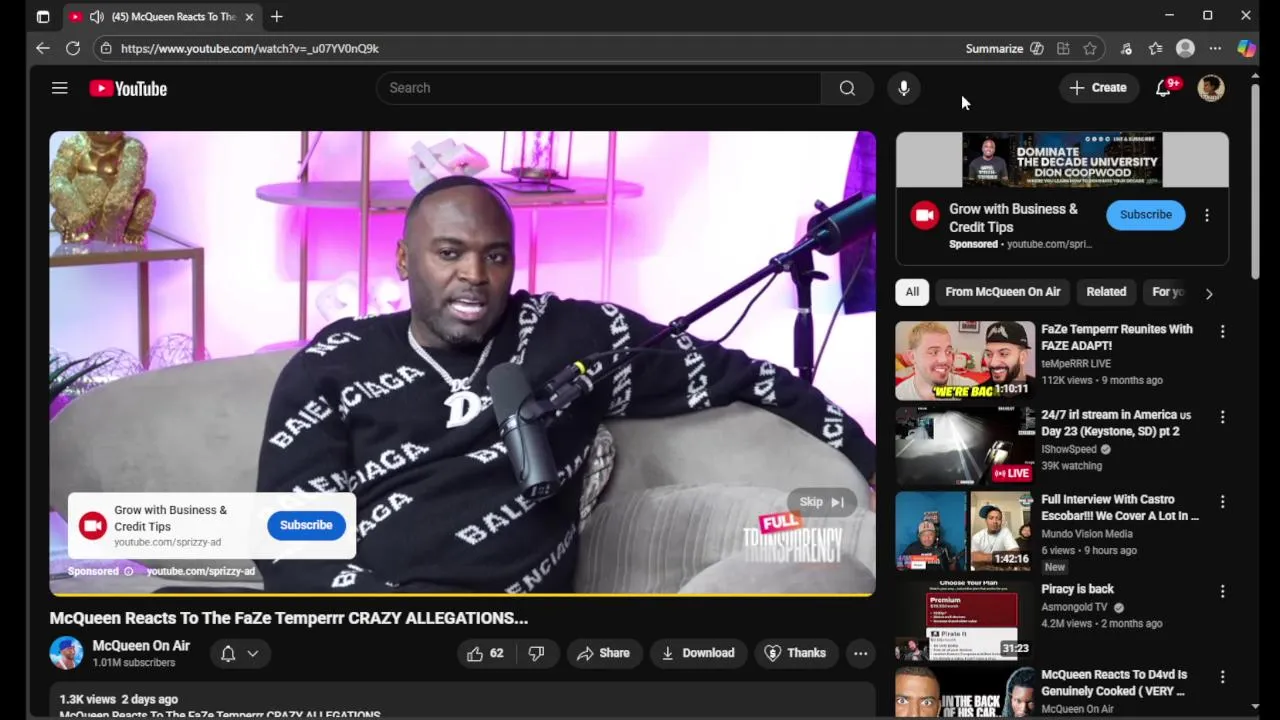The height and width of the screenshot is (720, 1280).
Task: Open the Piracy is back thumbnail
Action: [x=965, y=621]
